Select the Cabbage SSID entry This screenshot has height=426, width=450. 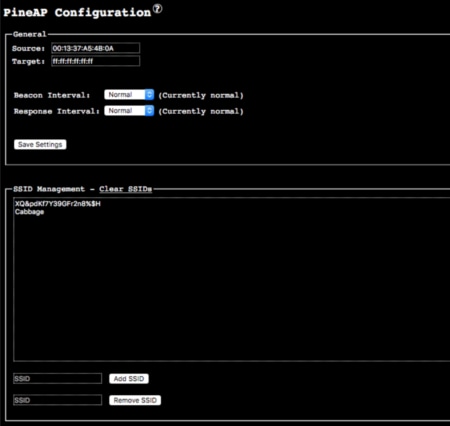[29, 212]
